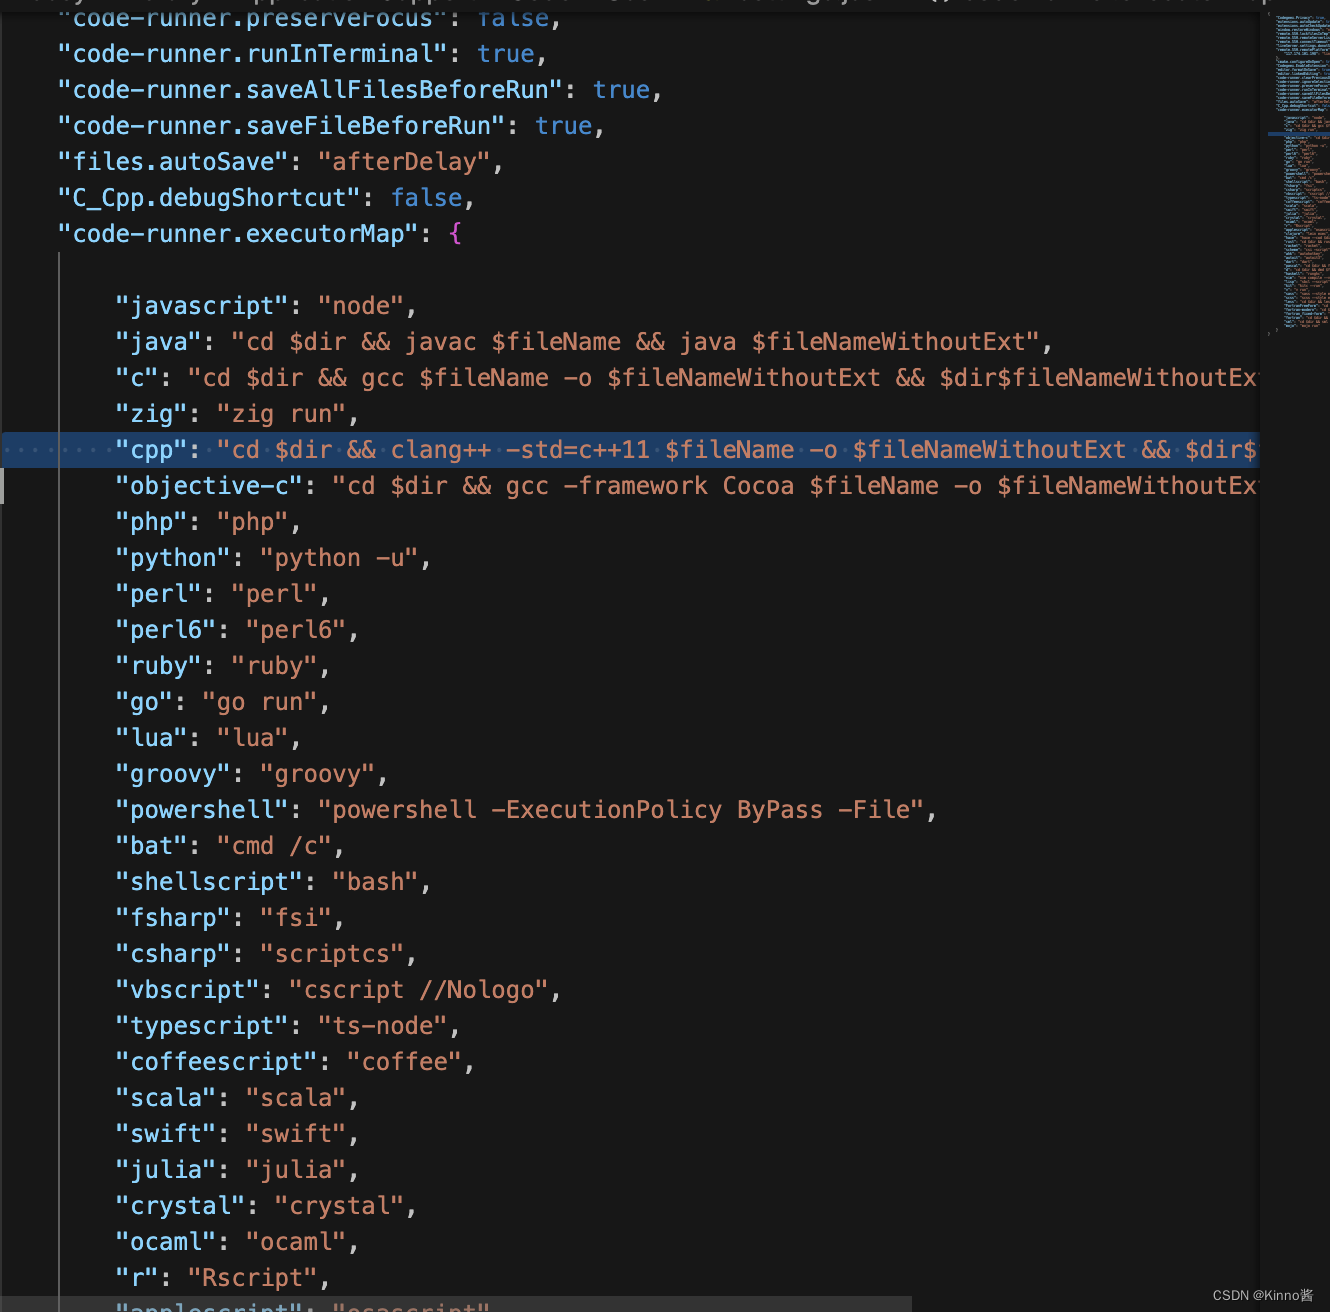The width and height of the screenshot is (1330, 1312).
Task: Click the "vbscript" key
Action: pyautogui.click(x=188, y=990)
